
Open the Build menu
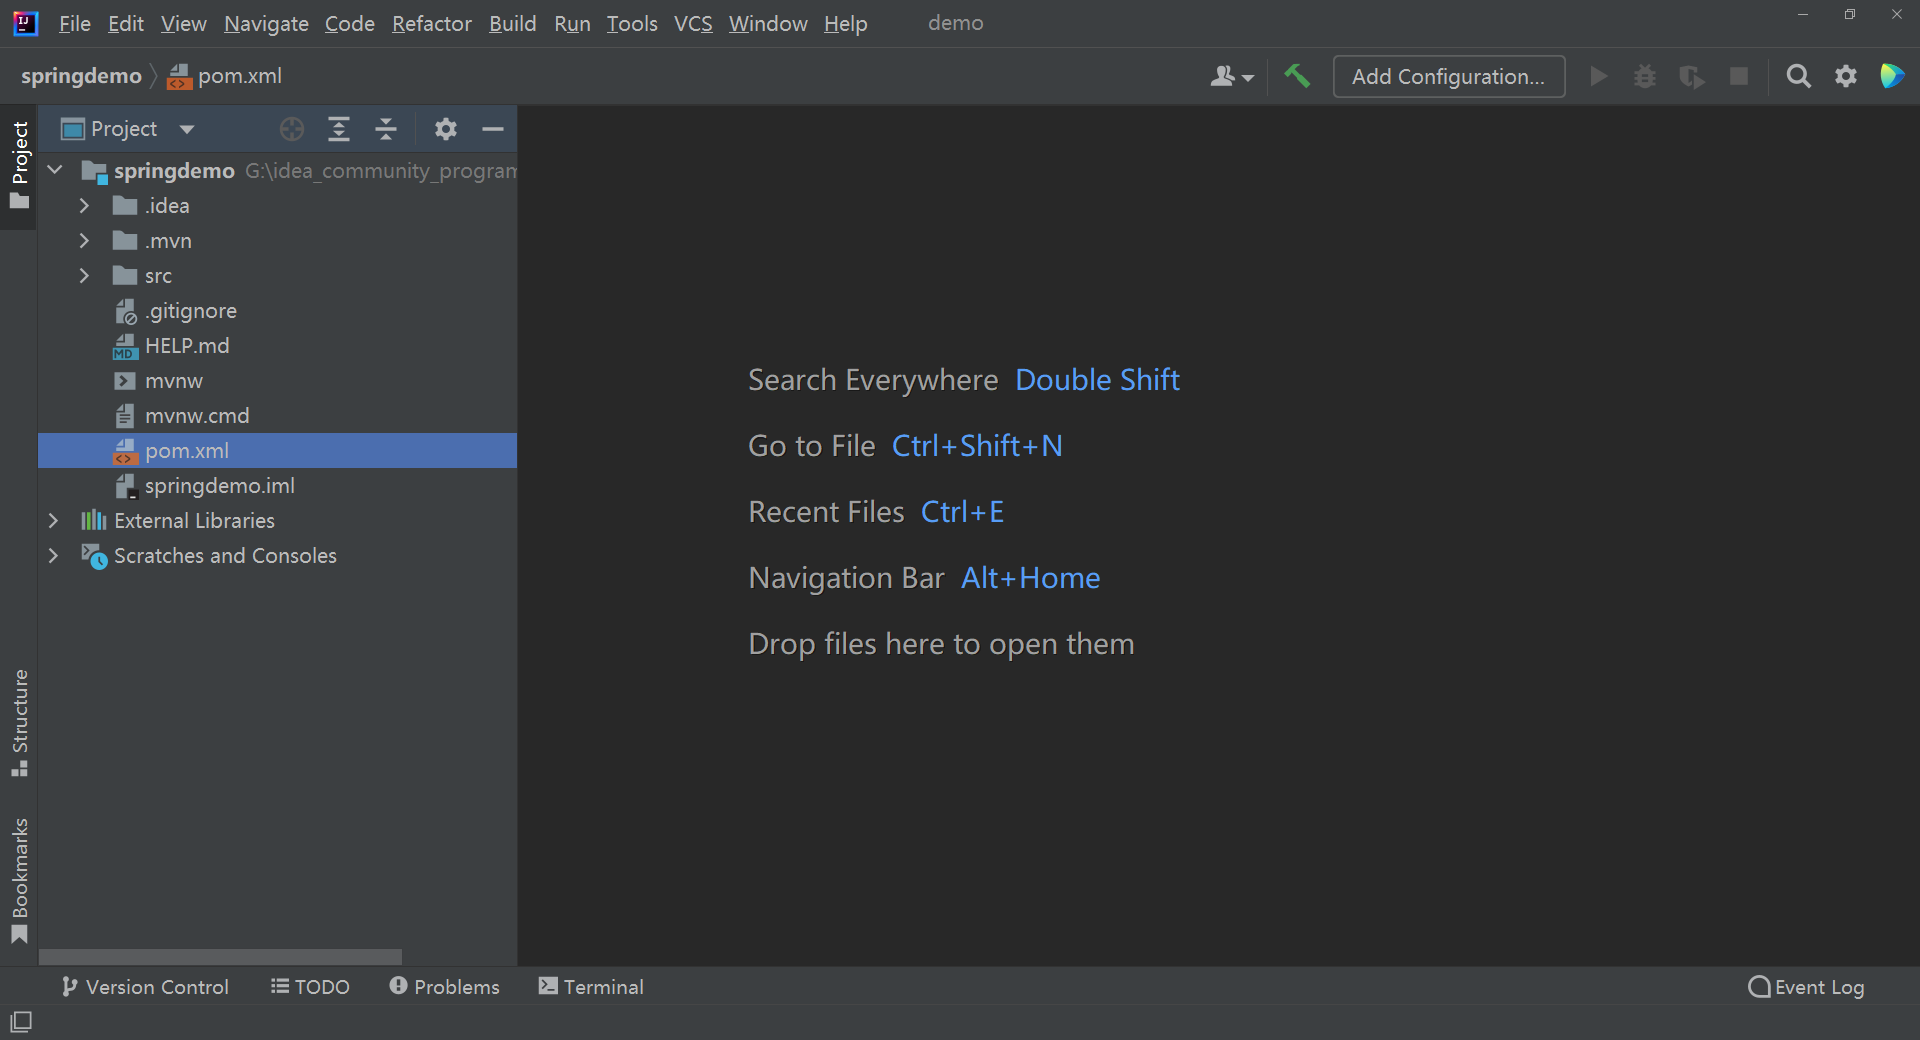point(513,23)
